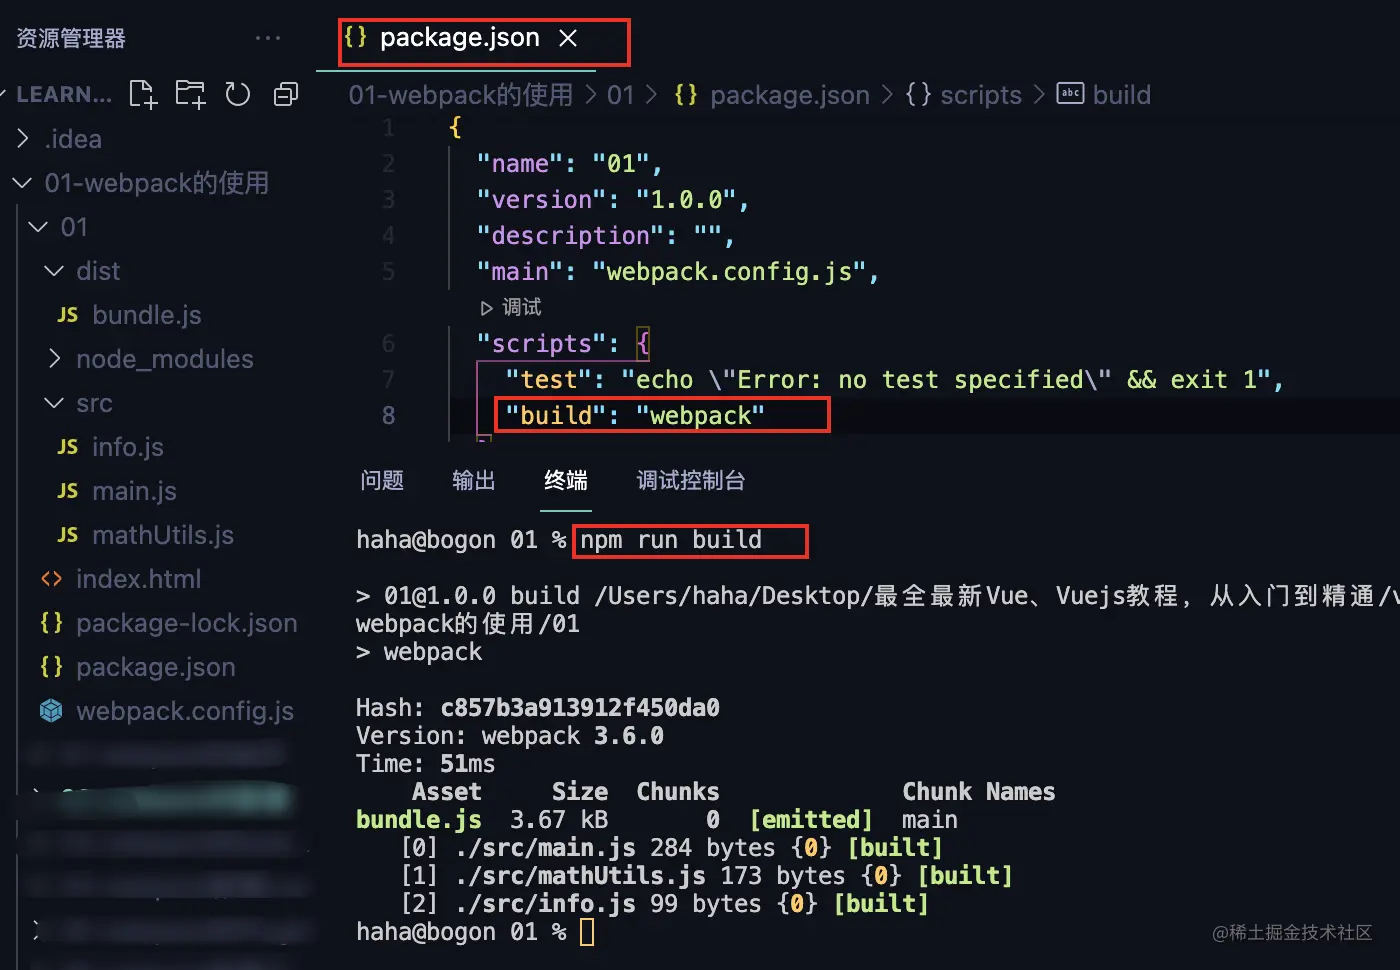The image size is (1400, 970).
Task: Click the Hash value c857b3a913912f450da0
Action: pos(580,708)
